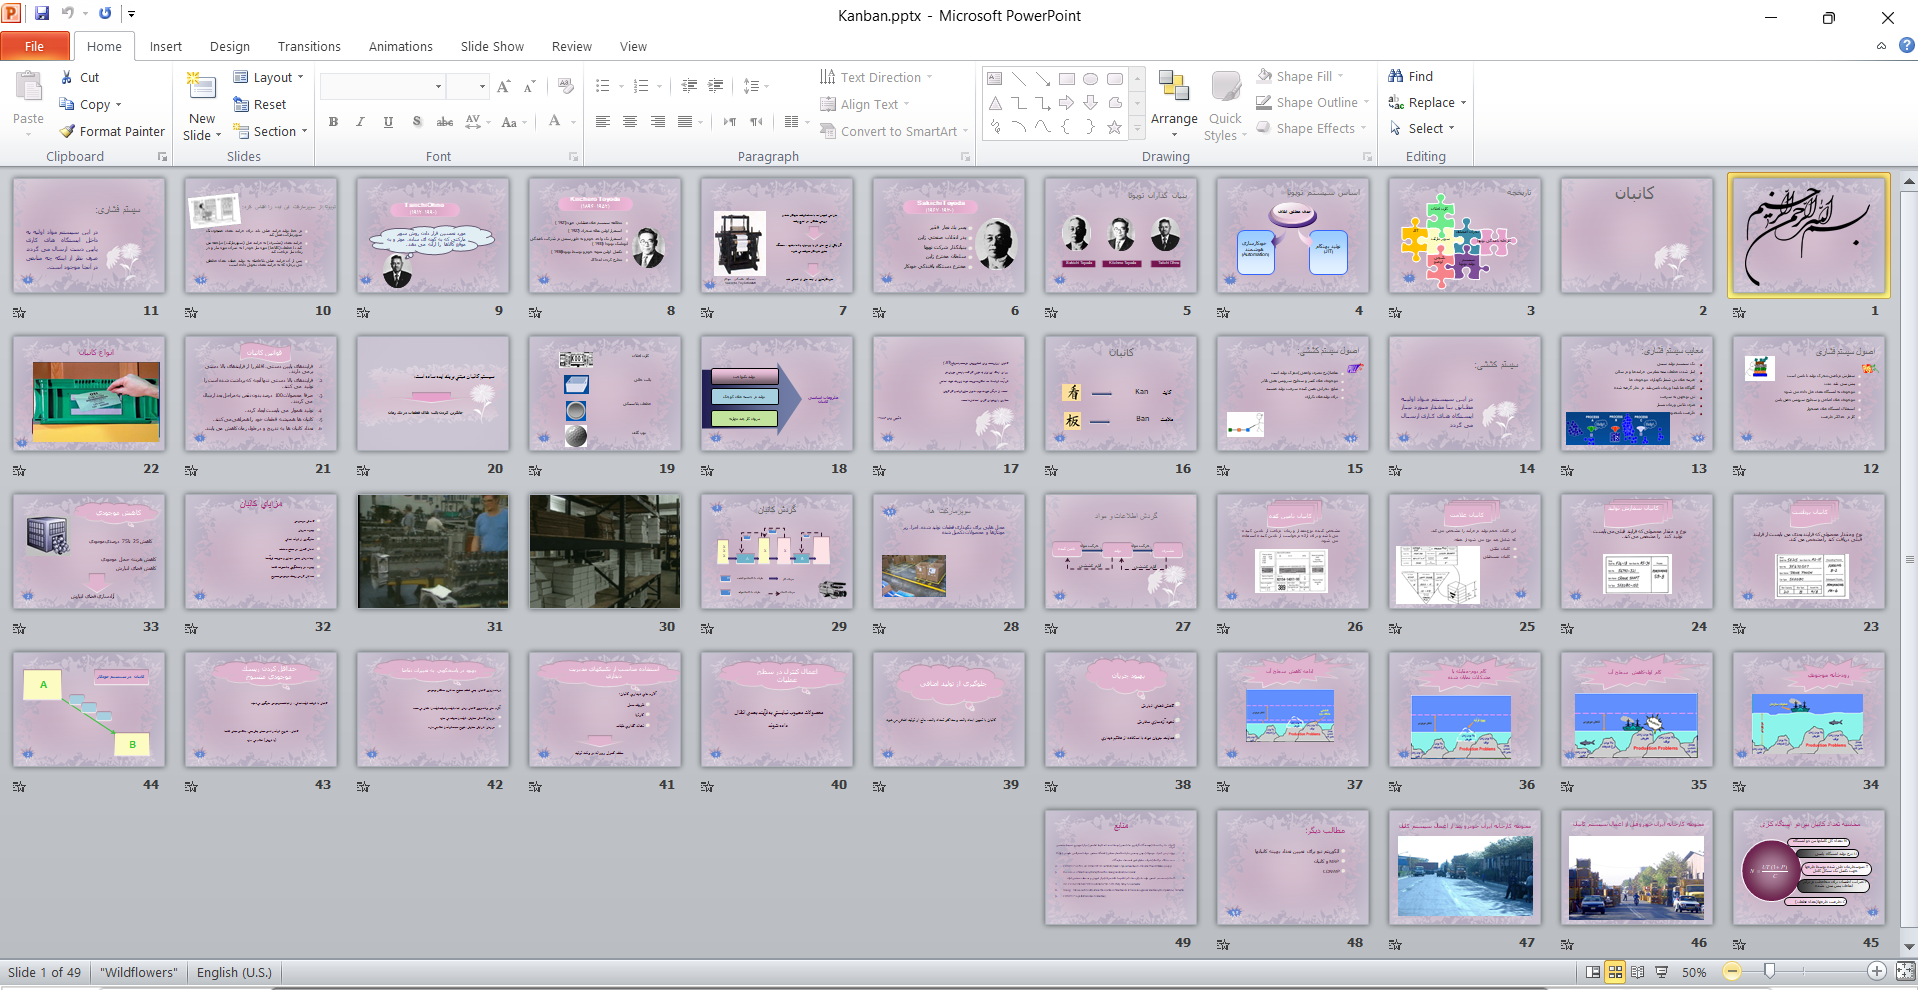Select the Star shape in shapes gallery
Screen dimensions: 1918x990
click(x=1114, y=127)
